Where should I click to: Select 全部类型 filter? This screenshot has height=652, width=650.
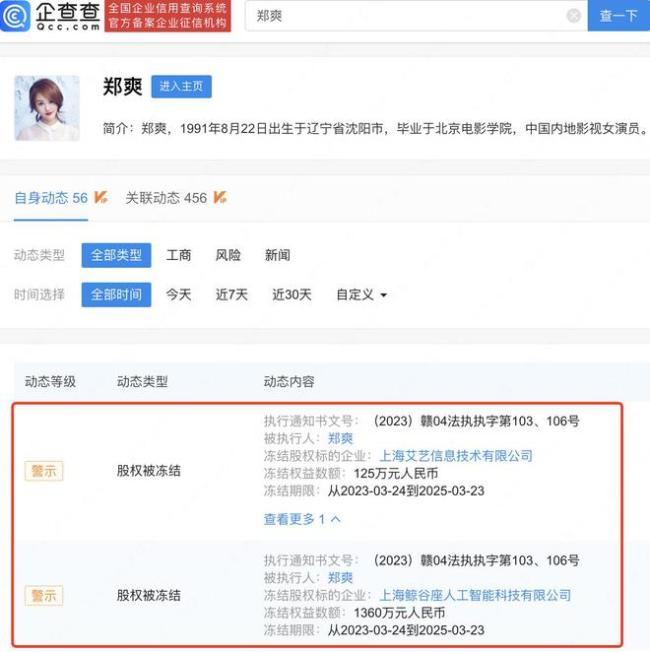click(x=116, y=255)
